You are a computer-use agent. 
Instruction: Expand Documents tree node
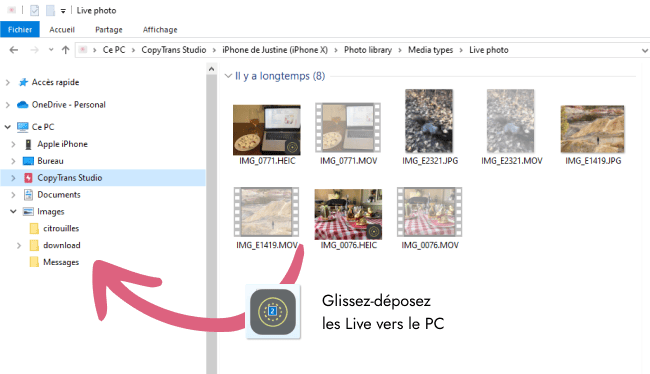click(13, 195)
